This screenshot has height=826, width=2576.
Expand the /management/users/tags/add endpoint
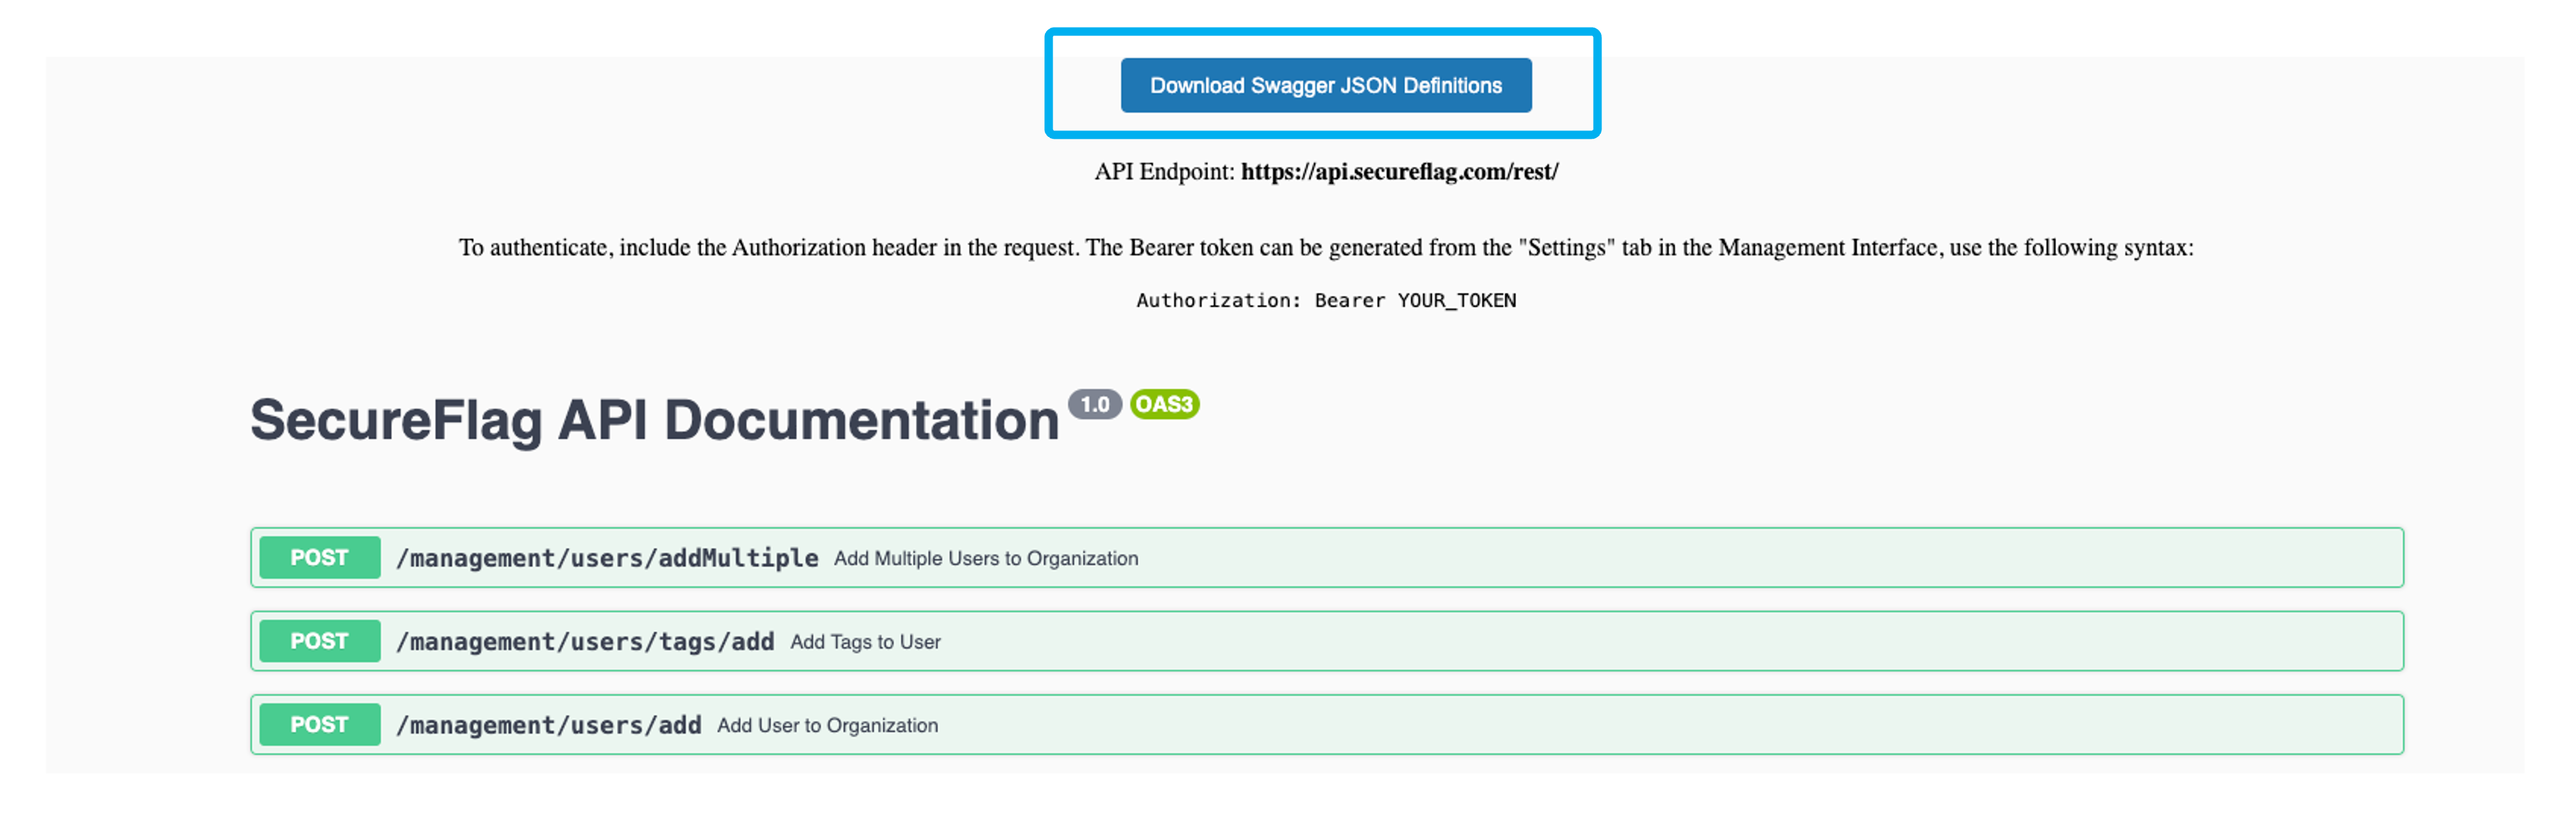(1326, 642)
